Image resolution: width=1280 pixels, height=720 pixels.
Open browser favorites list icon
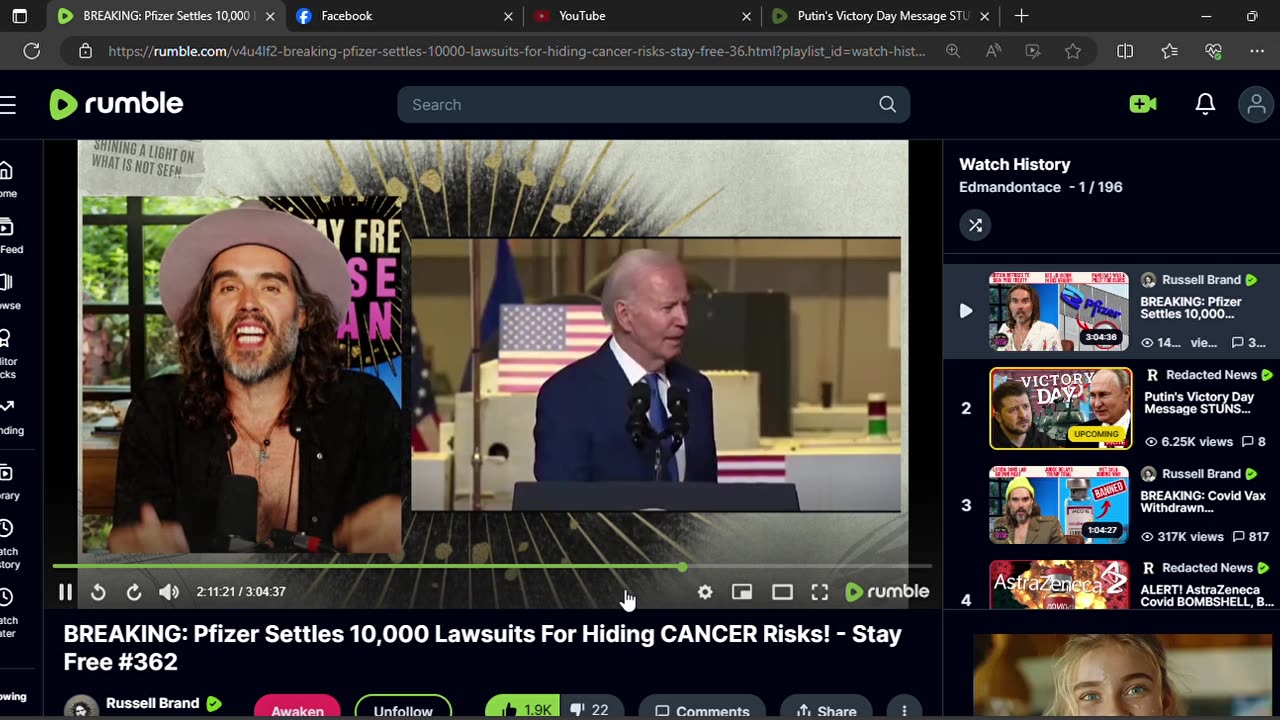(1169, 51)
